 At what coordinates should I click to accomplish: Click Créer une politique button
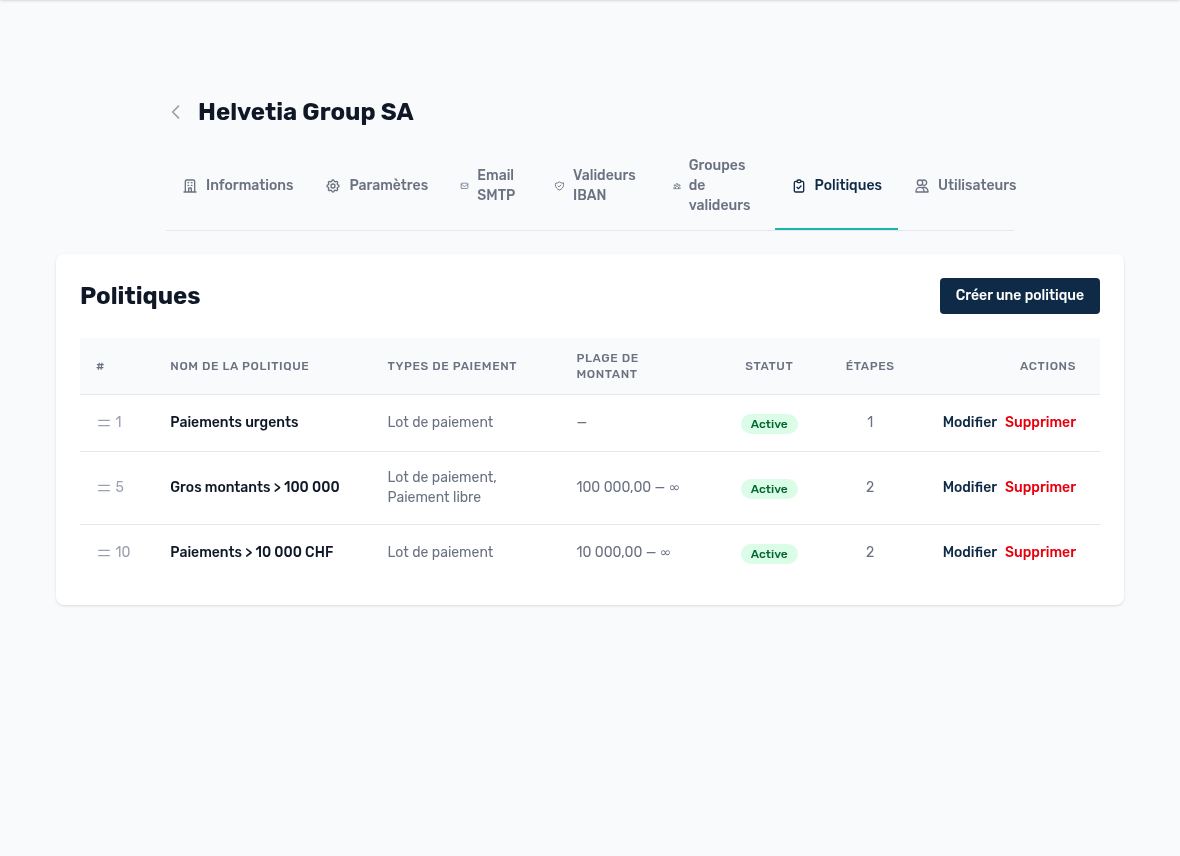tap(1020, 296)
